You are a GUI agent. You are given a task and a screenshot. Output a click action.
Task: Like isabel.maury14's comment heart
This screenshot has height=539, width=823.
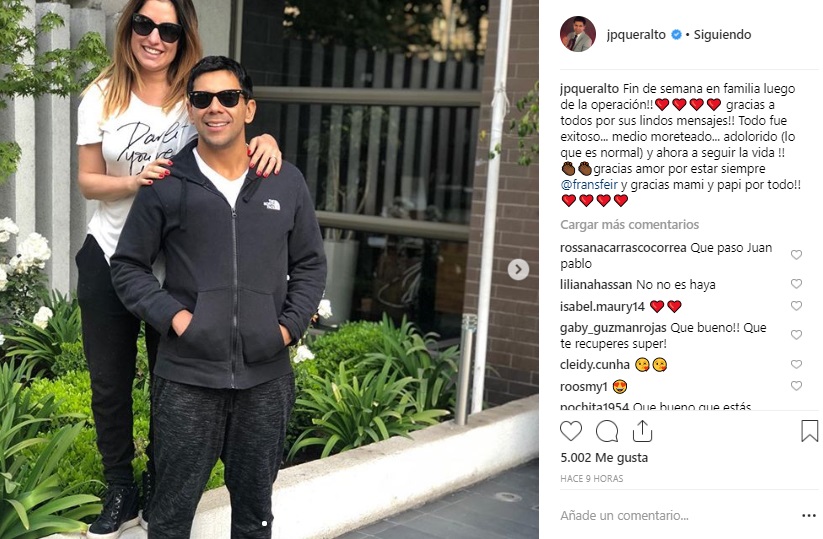coord(796,305)
